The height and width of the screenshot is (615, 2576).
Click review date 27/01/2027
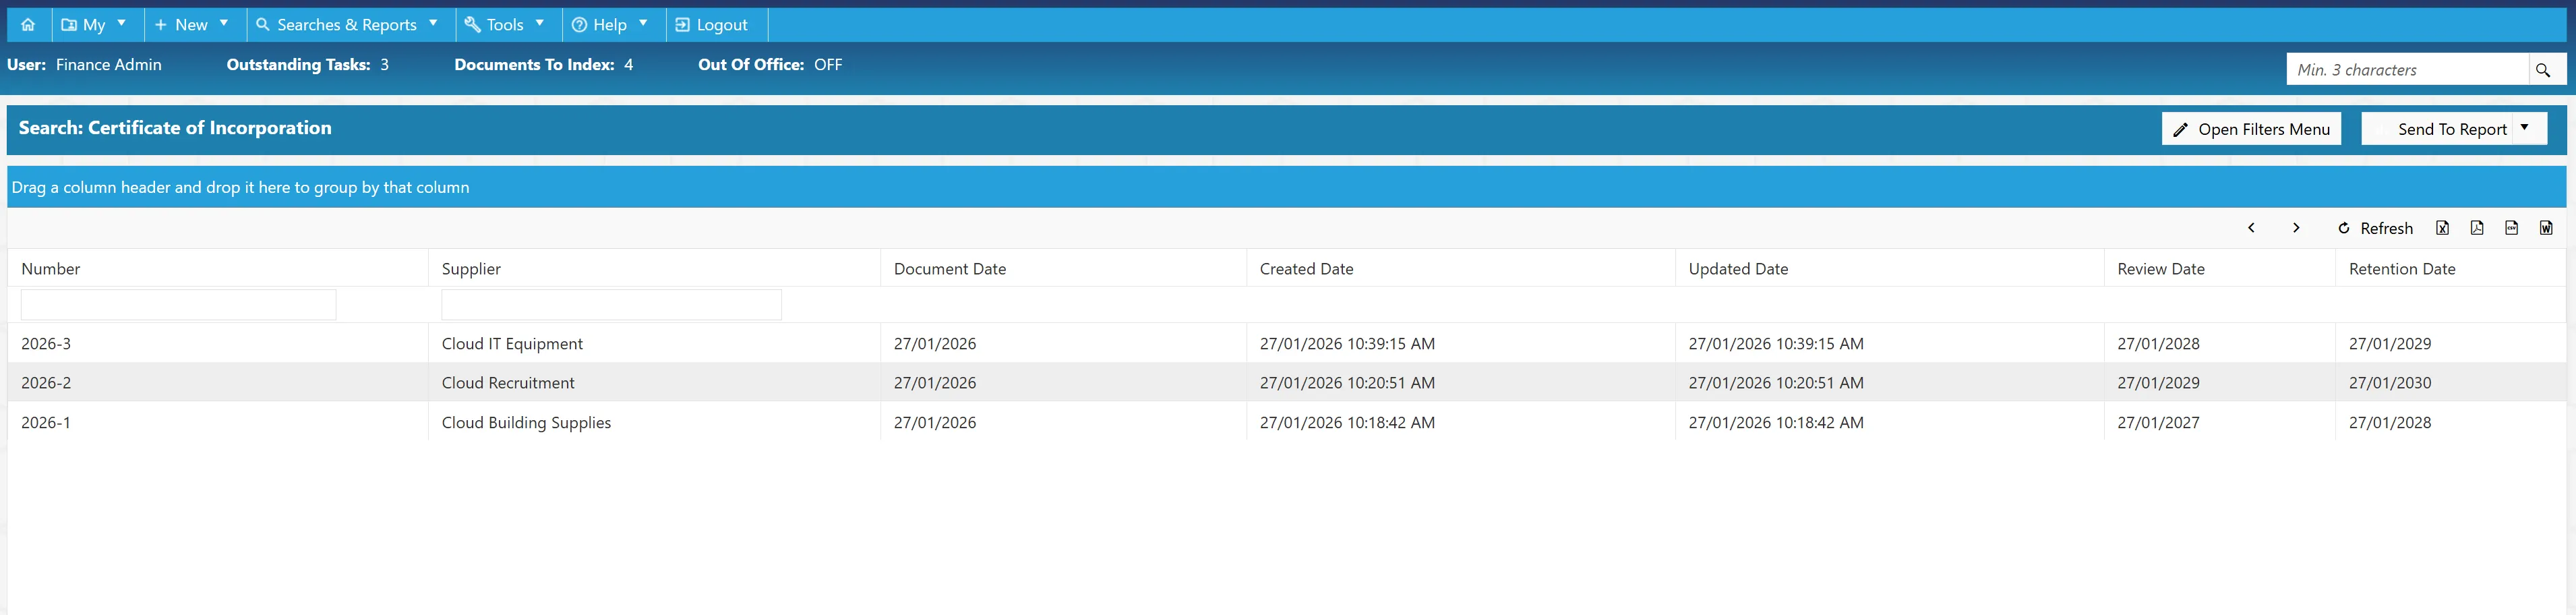click(x=2158, y=423)
